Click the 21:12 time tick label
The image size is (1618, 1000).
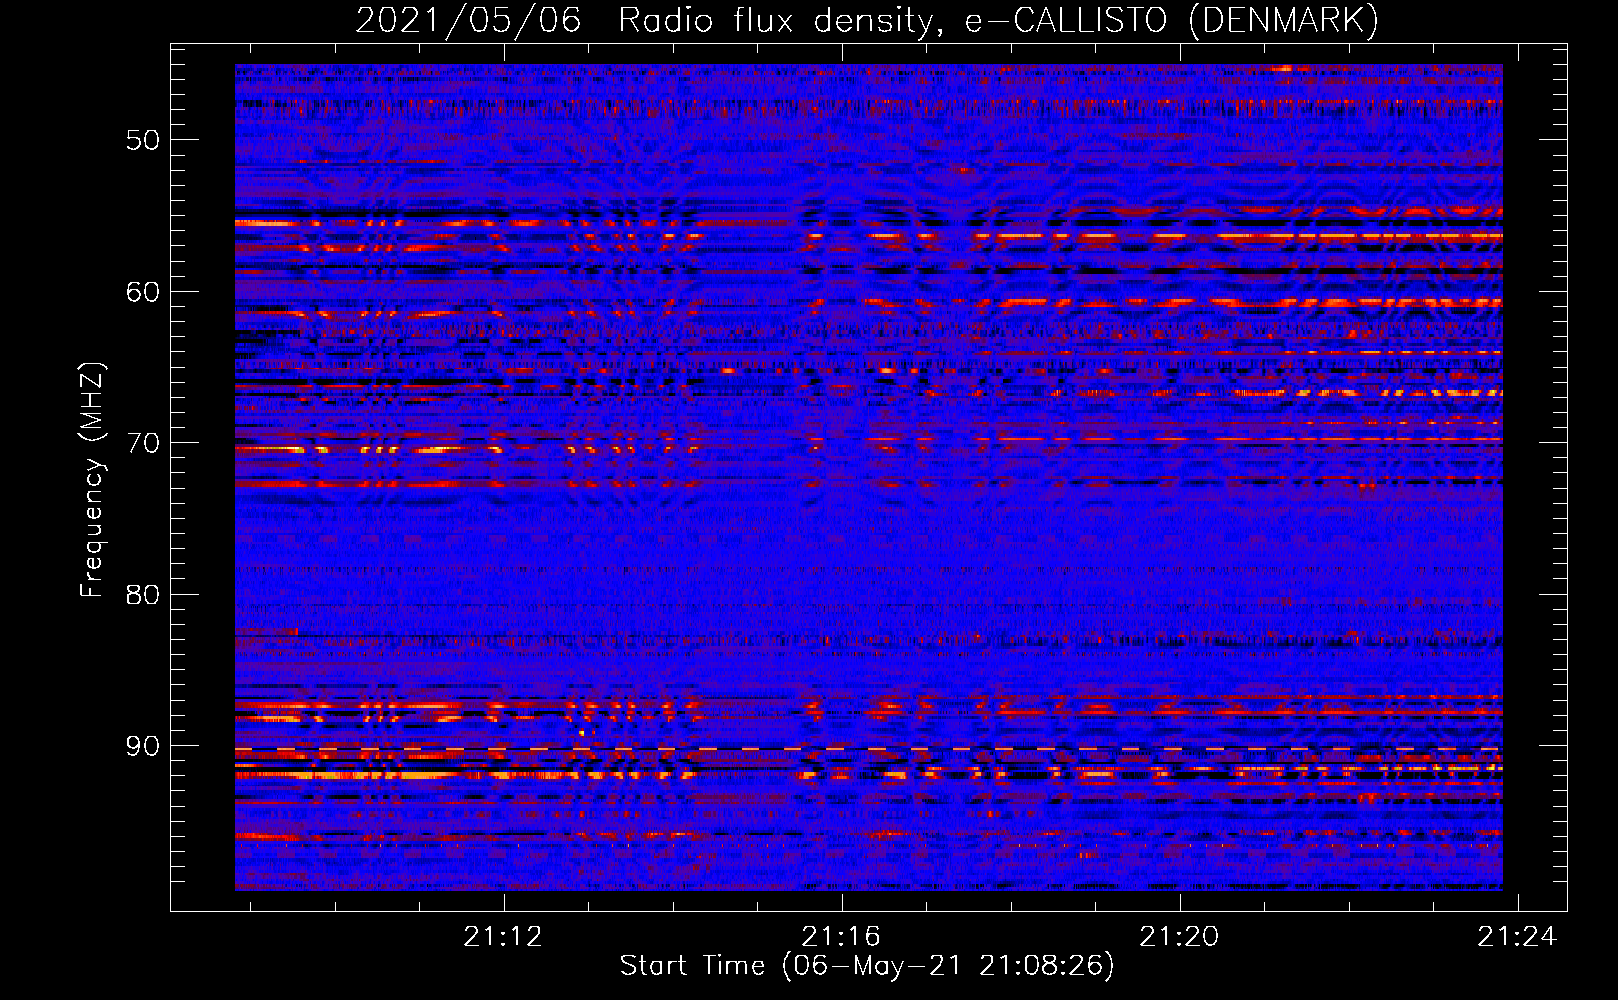point(503,936)
